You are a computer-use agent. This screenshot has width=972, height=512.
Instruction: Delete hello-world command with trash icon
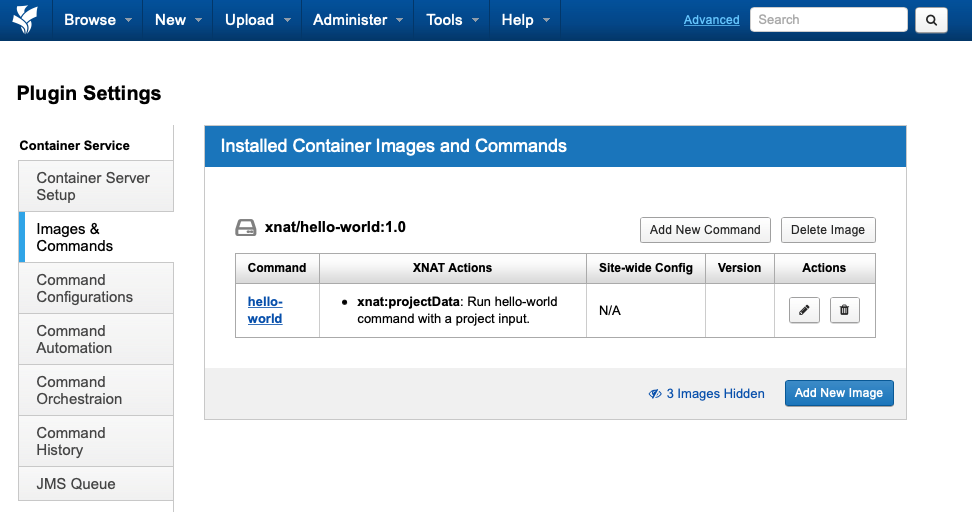tap(844, 310)
